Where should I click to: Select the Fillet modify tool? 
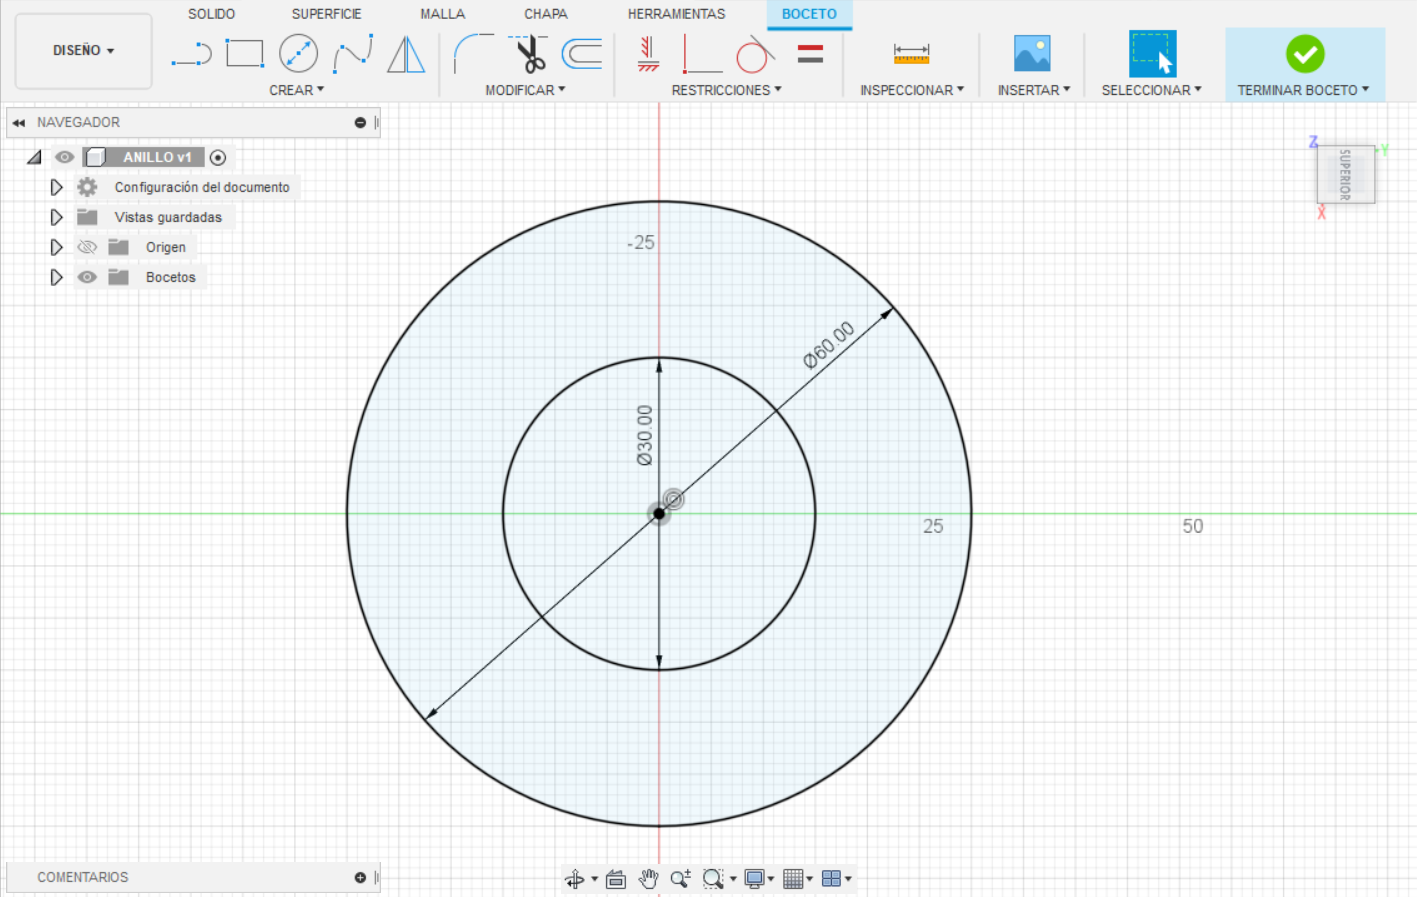pyautogui.click(x=473, y=54)
